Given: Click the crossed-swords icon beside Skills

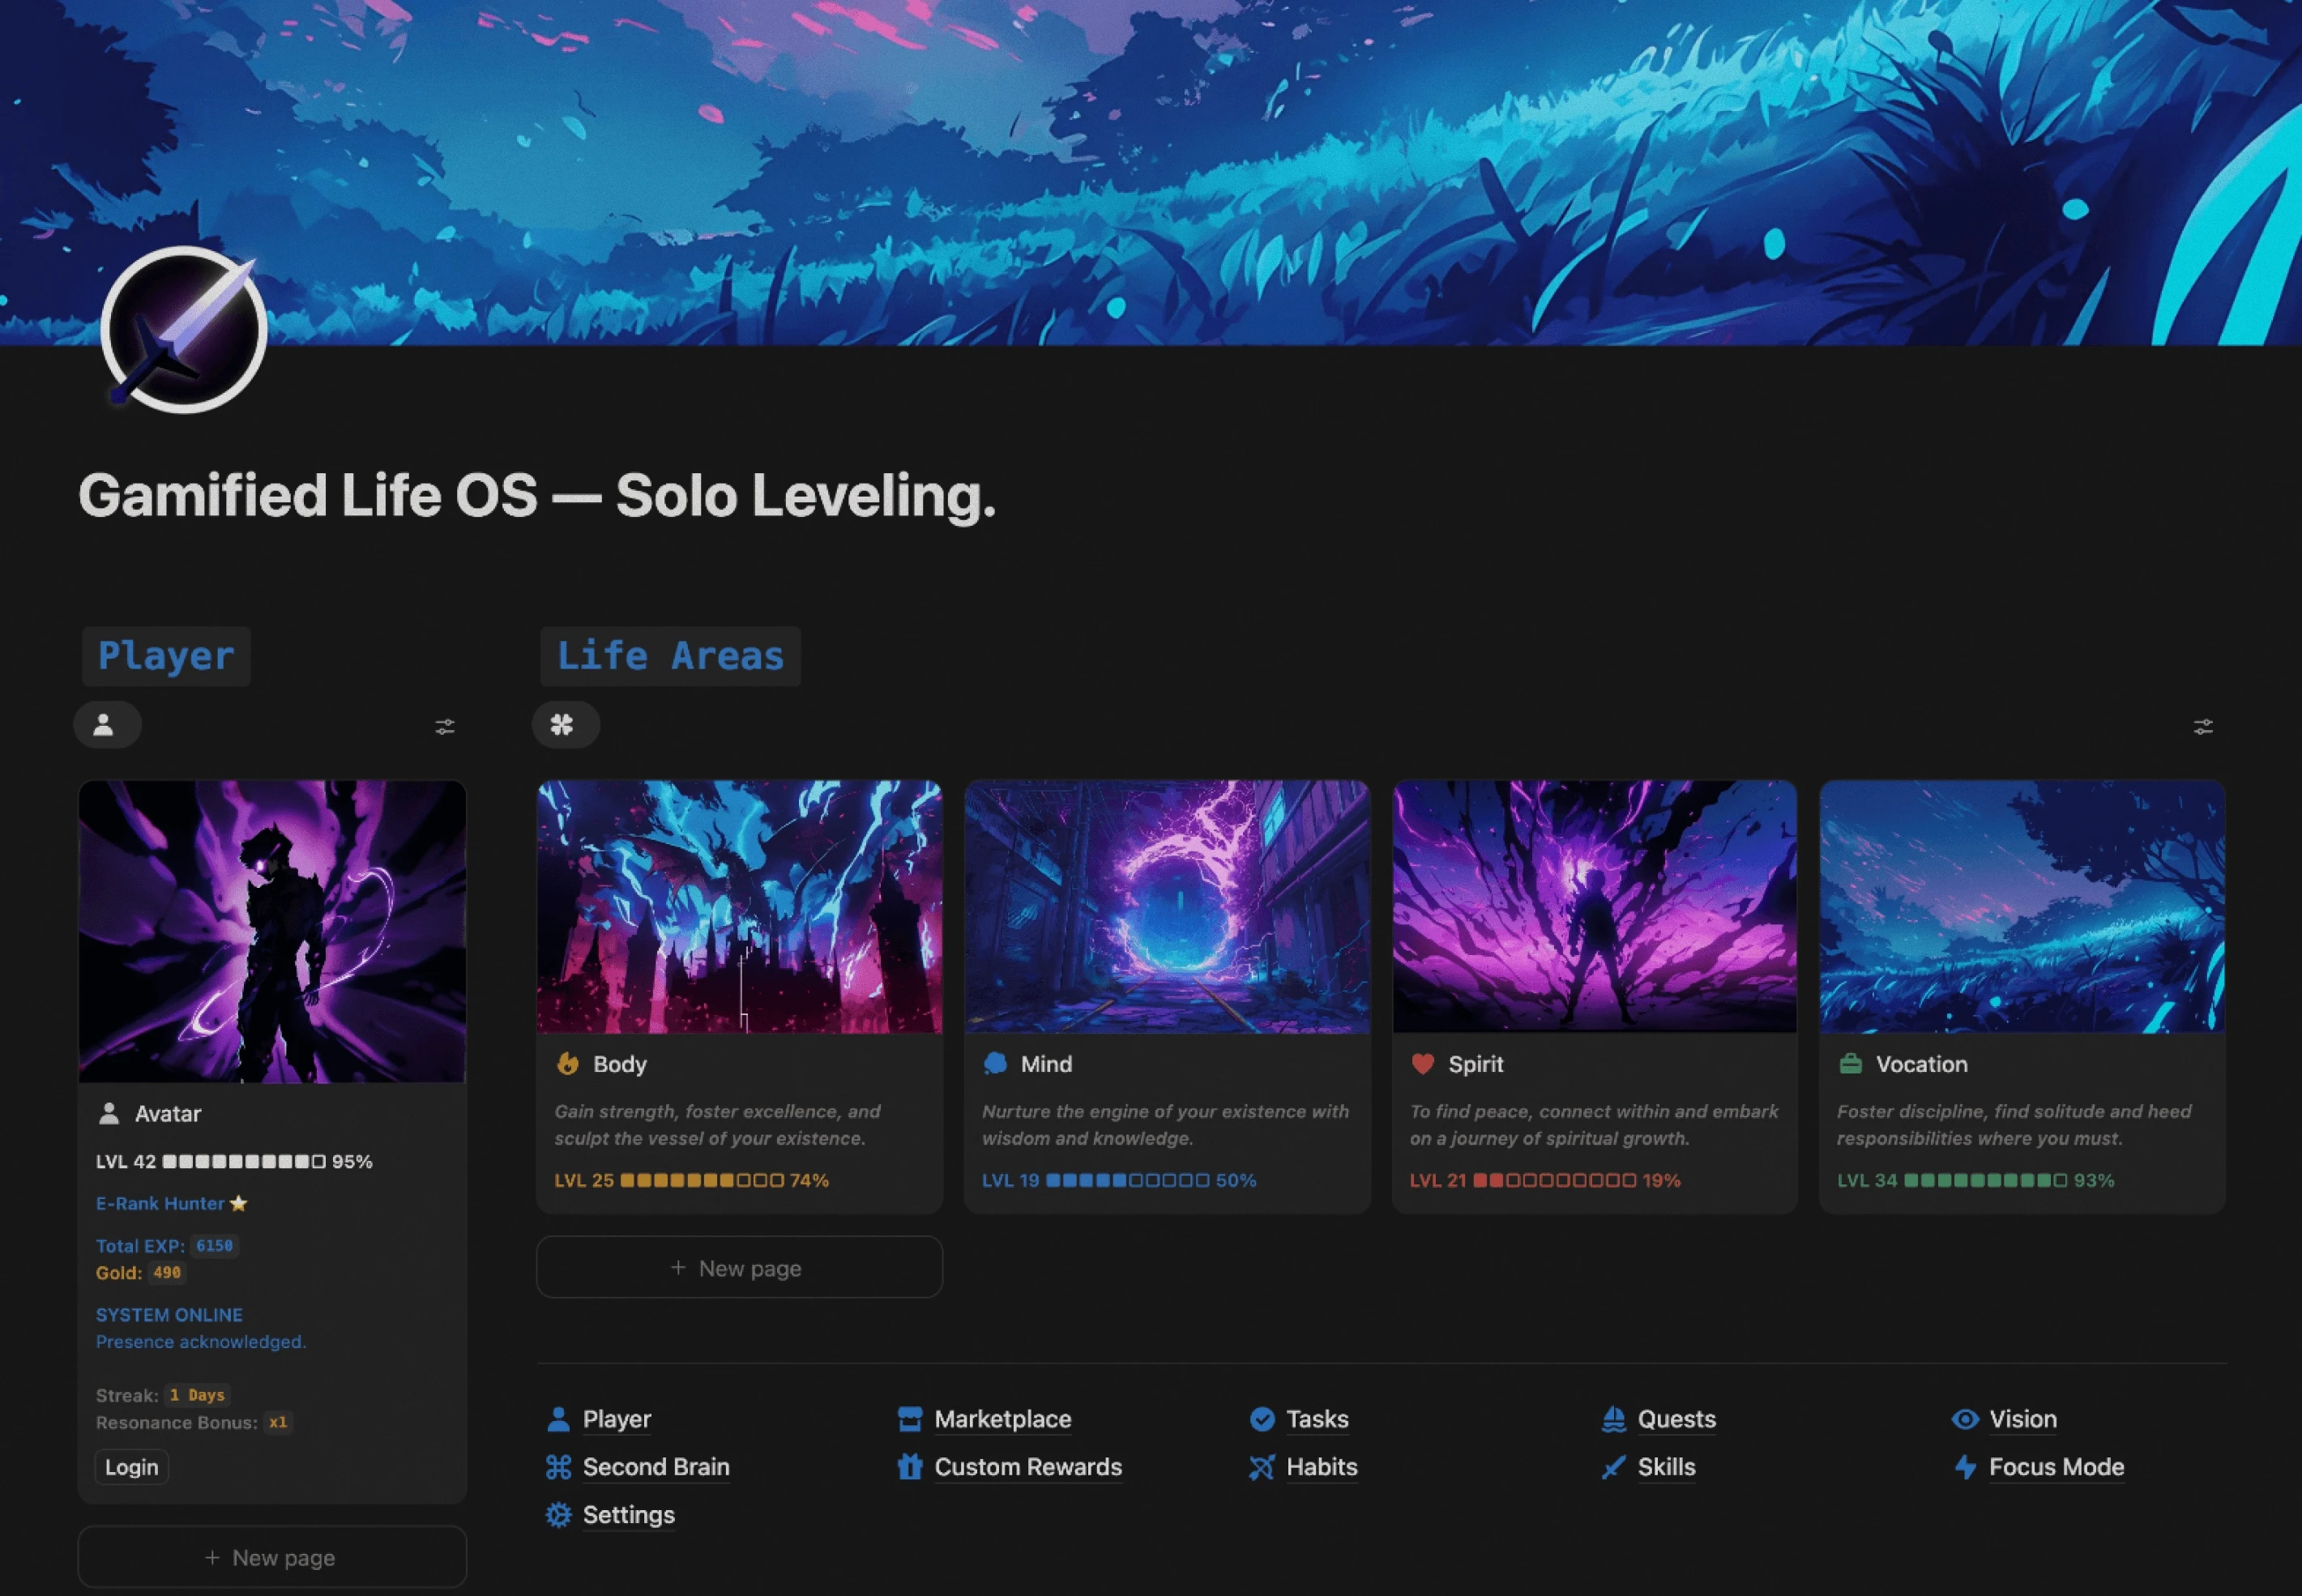Looking at the screenshot, I should pos(1613,1467).
